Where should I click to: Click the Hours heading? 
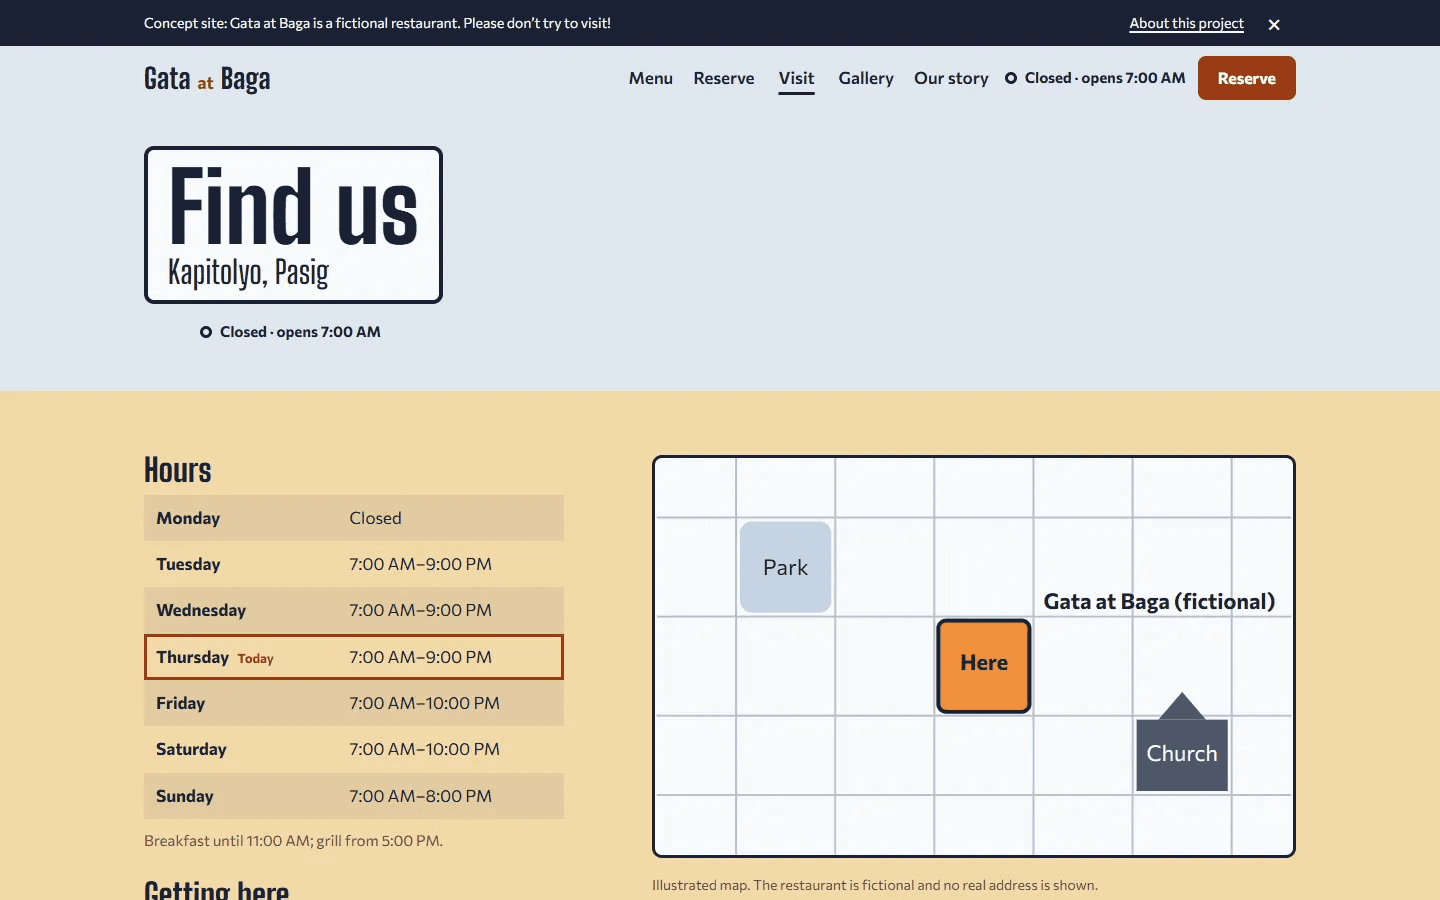tap(178, 470)
